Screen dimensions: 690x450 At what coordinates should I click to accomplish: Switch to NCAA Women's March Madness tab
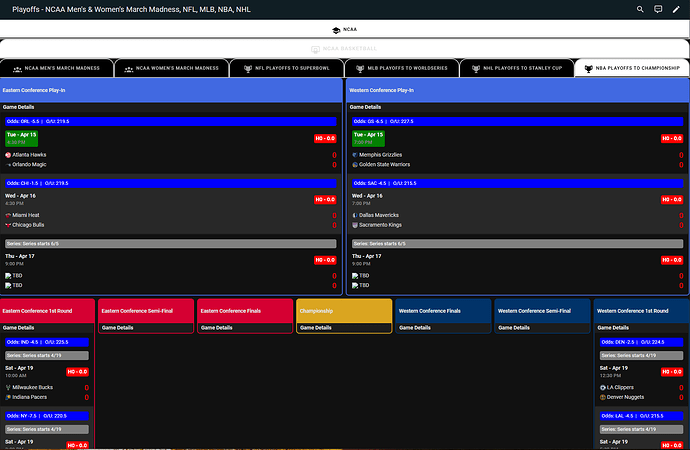pos(171,68)
